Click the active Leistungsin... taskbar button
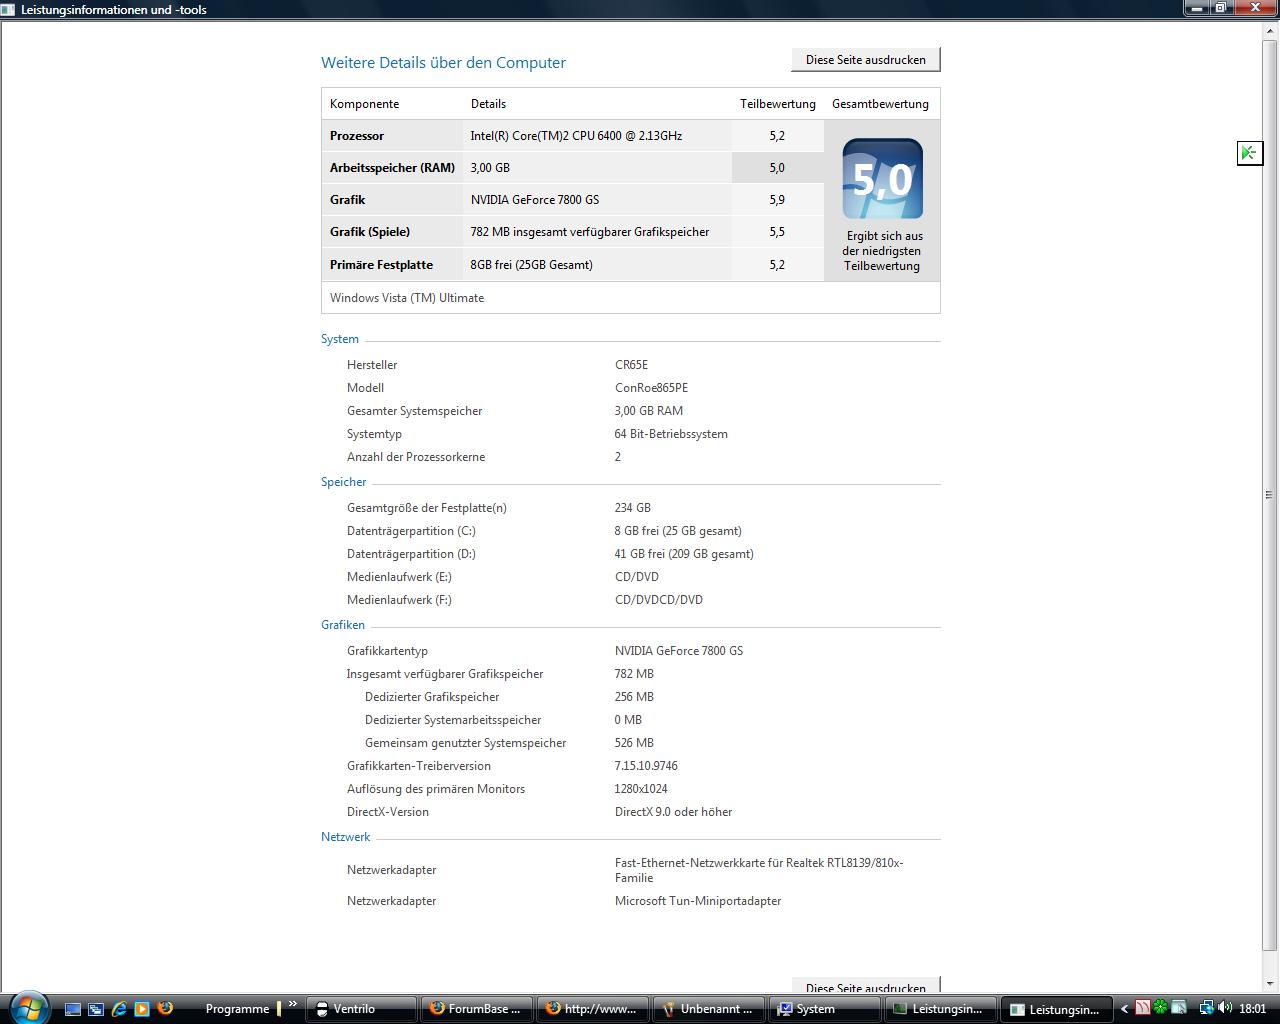Screen dimensions: 1280x1024 (1057, 1009)
